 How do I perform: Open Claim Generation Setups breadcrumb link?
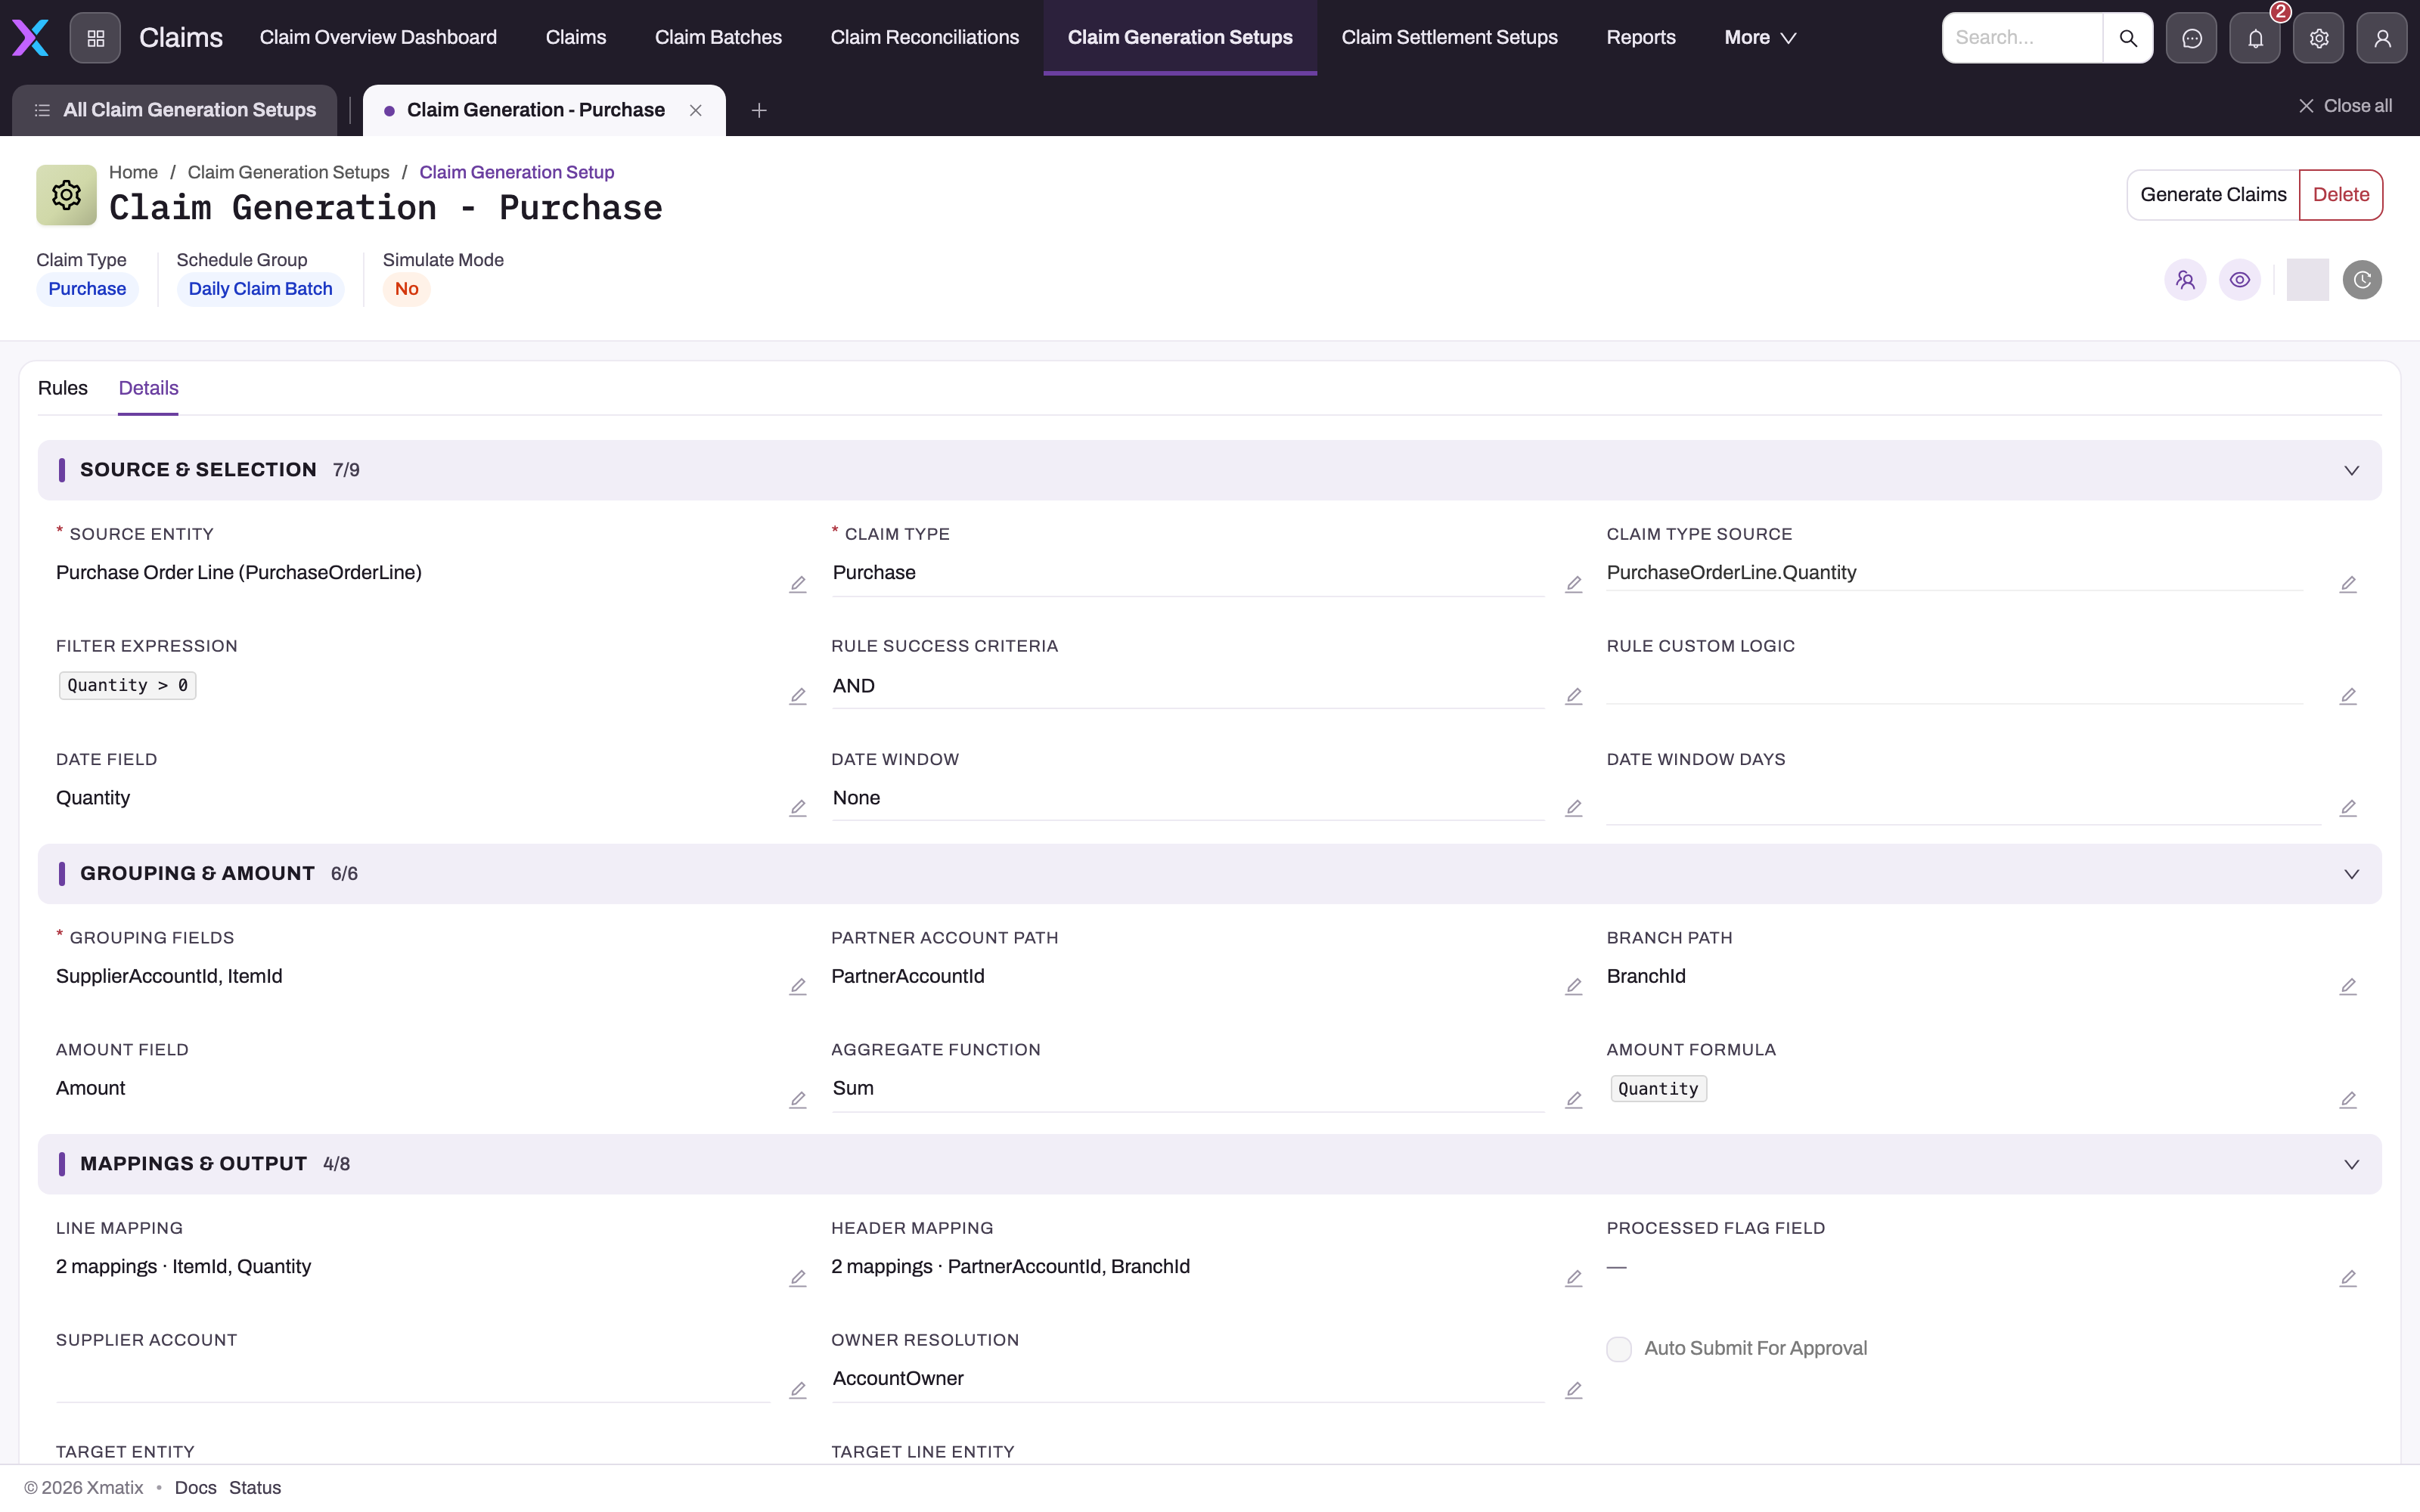pos(288,172)
